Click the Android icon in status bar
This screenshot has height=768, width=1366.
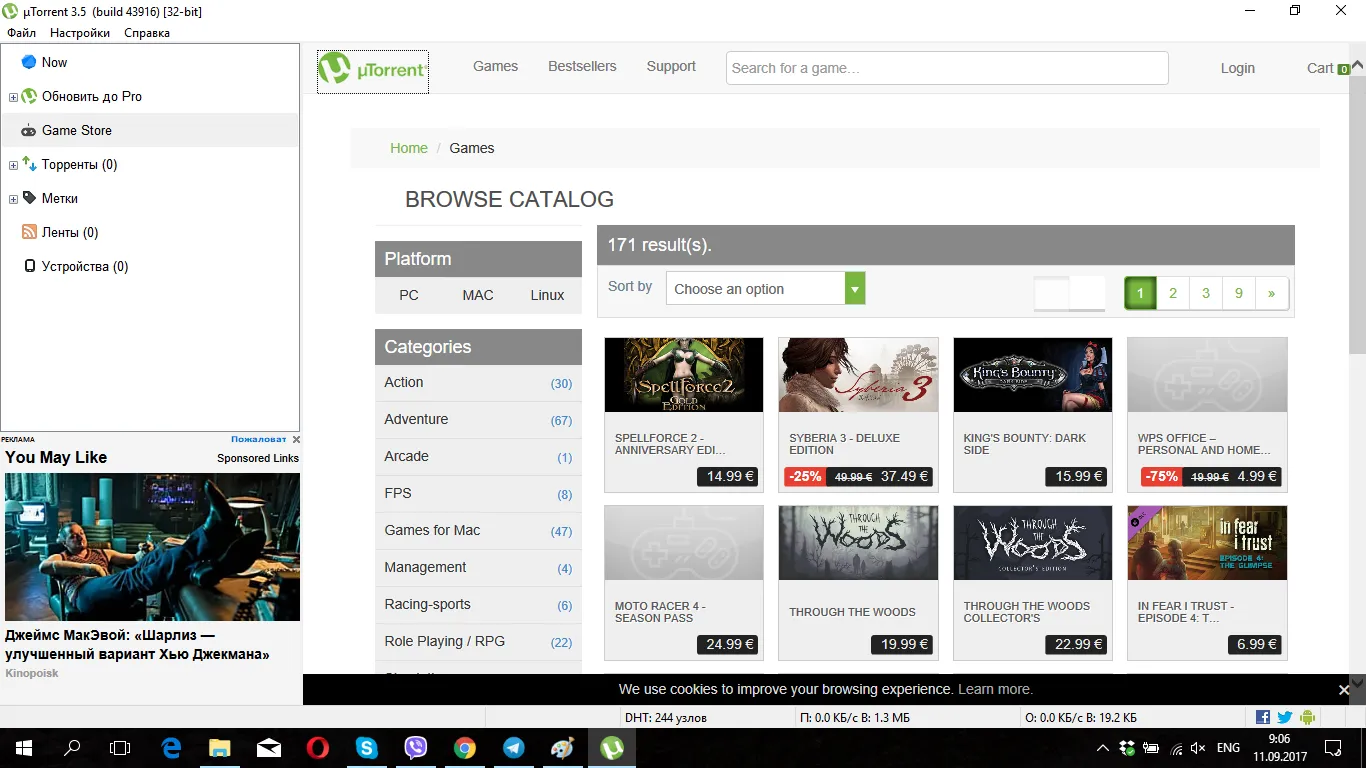(x=1307, y=717)
